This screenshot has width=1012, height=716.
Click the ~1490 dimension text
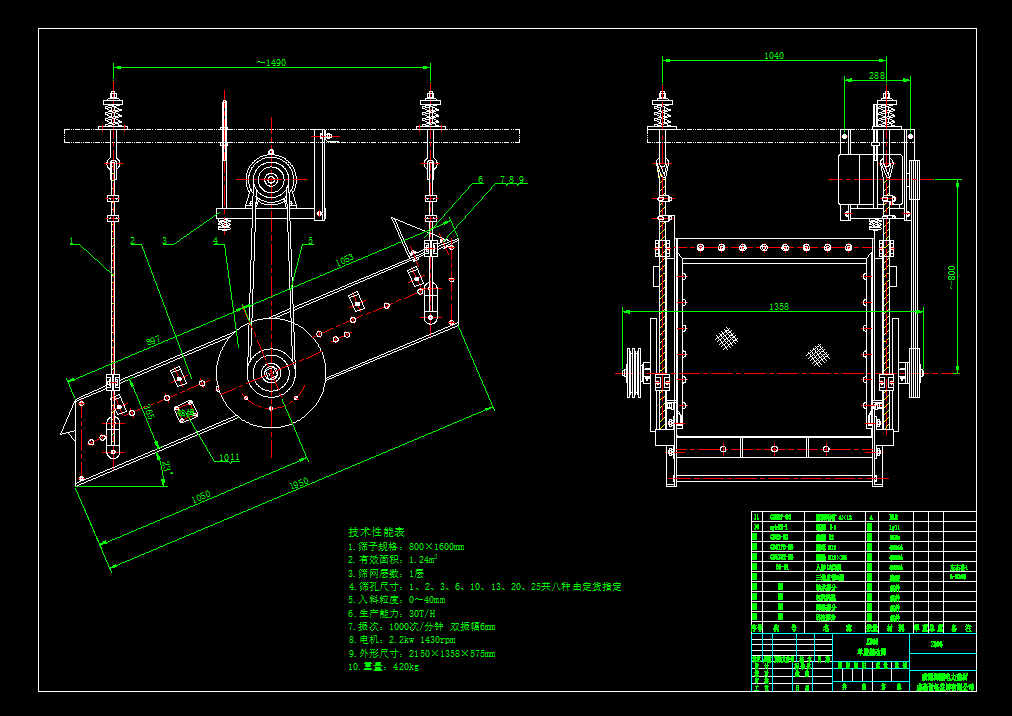pyautogui.click(x=270, y=62)
